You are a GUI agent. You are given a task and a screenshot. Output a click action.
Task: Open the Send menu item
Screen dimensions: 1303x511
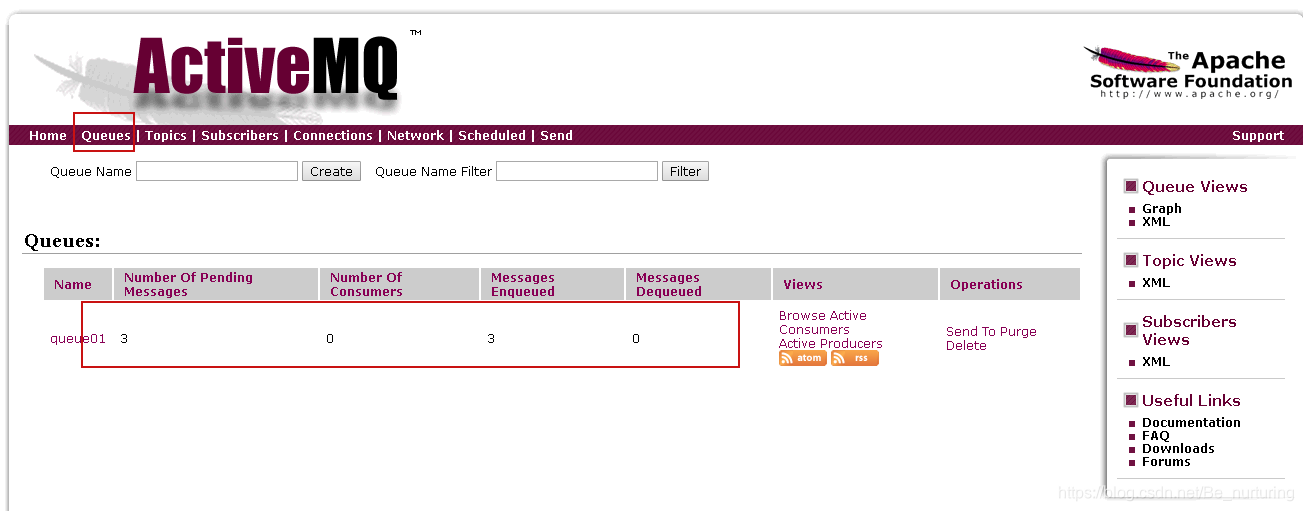(x=557, y=136)
